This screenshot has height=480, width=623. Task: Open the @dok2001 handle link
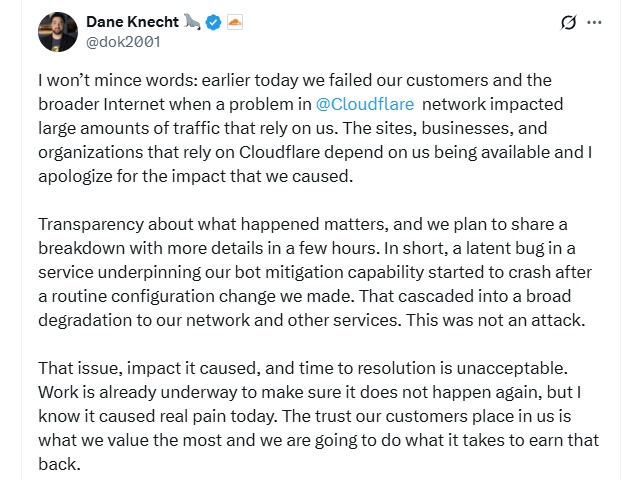(124, 42)
